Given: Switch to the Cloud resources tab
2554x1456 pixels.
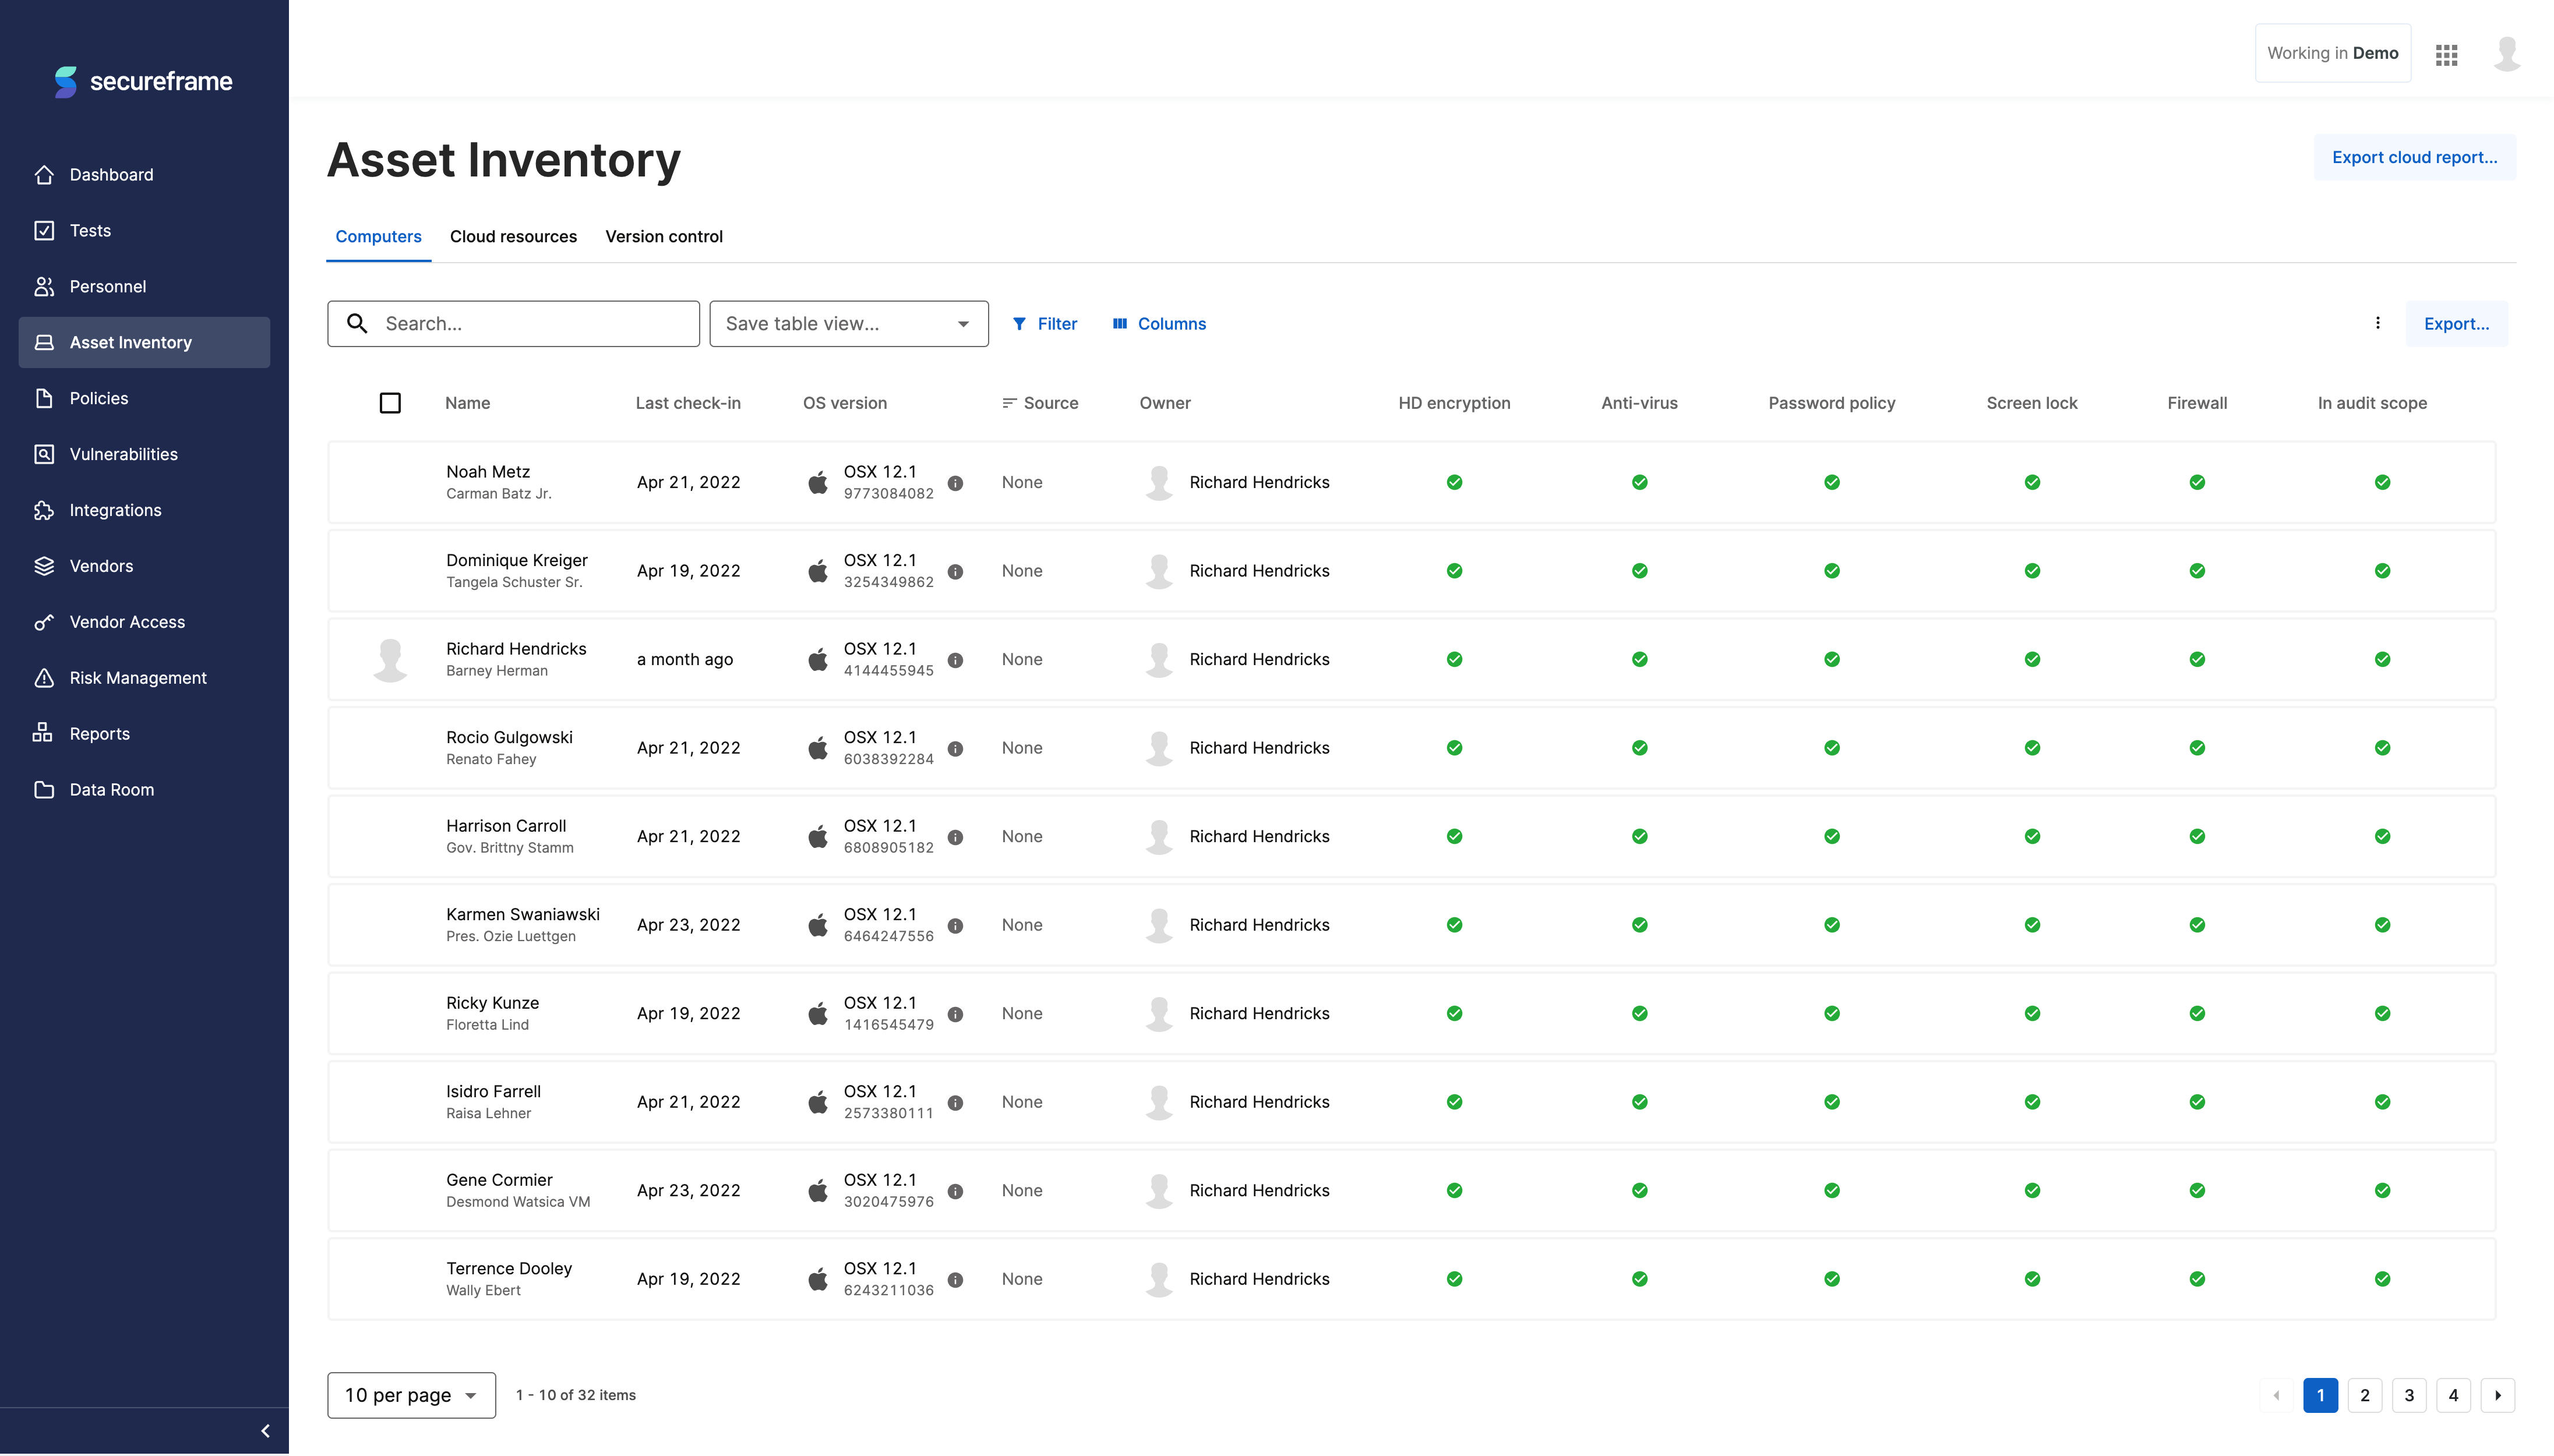Looking at the screenshot, I should pos(513,236).
